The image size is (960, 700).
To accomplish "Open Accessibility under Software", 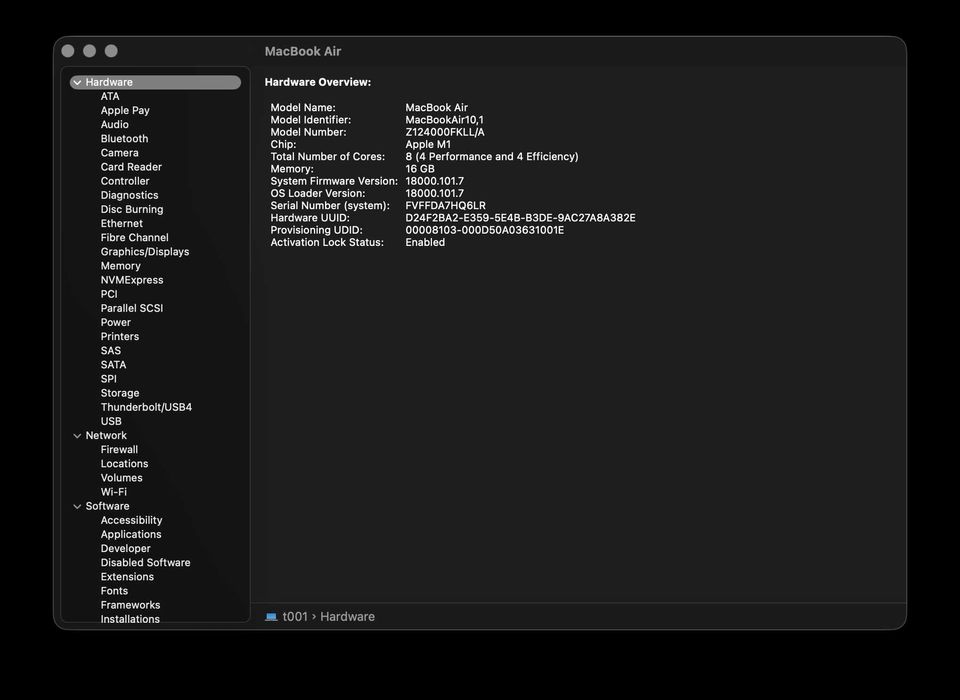I will [x=132, y=520].
